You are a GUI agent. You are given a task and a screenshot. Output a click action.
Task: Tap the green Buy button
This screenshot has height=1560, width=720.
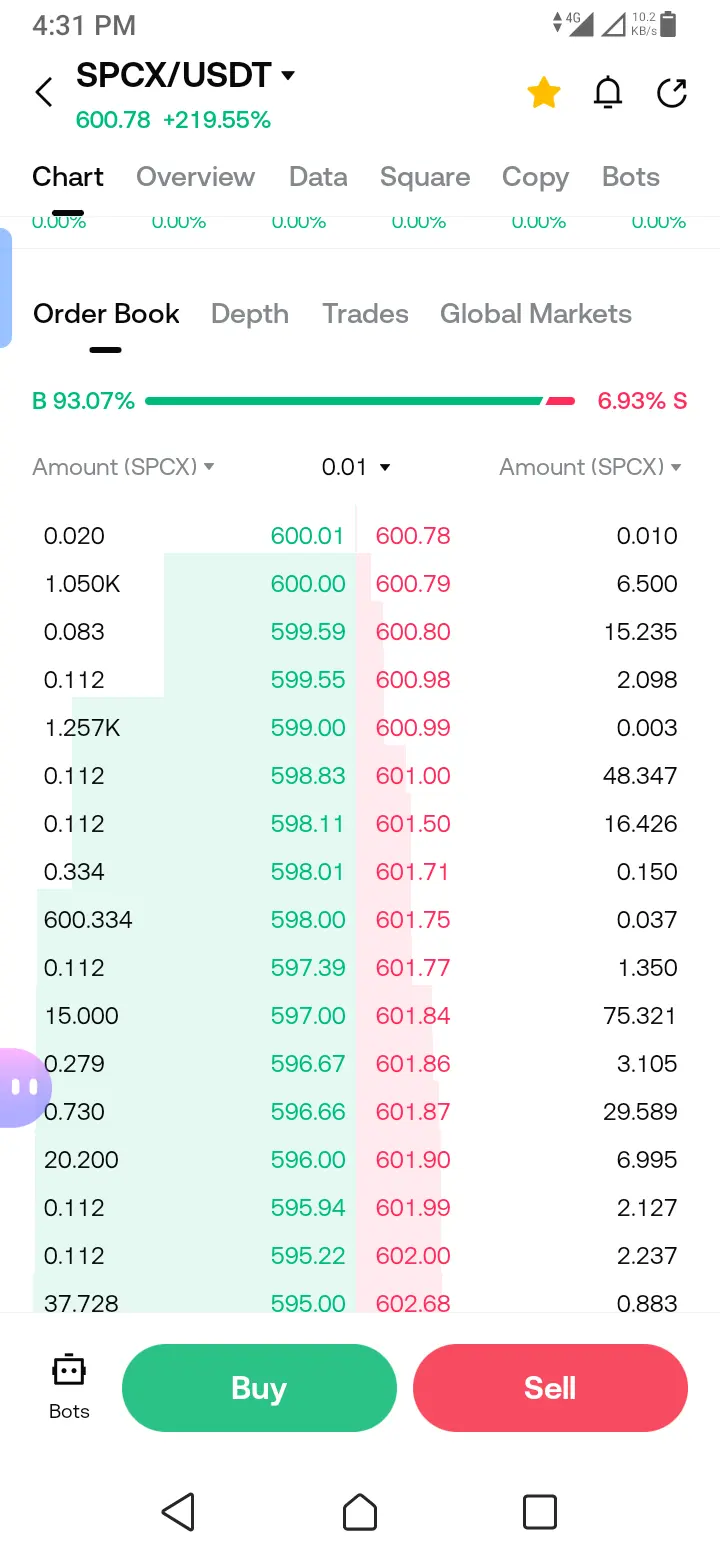tap(259, 1388)
